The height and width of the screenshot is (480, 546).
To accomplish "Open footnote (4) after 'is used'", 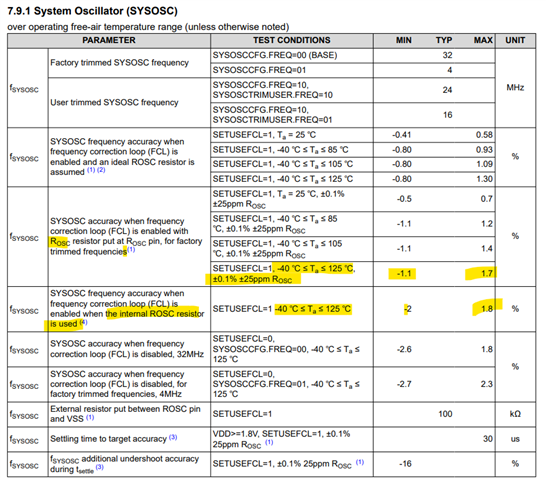I will (83, 322).
